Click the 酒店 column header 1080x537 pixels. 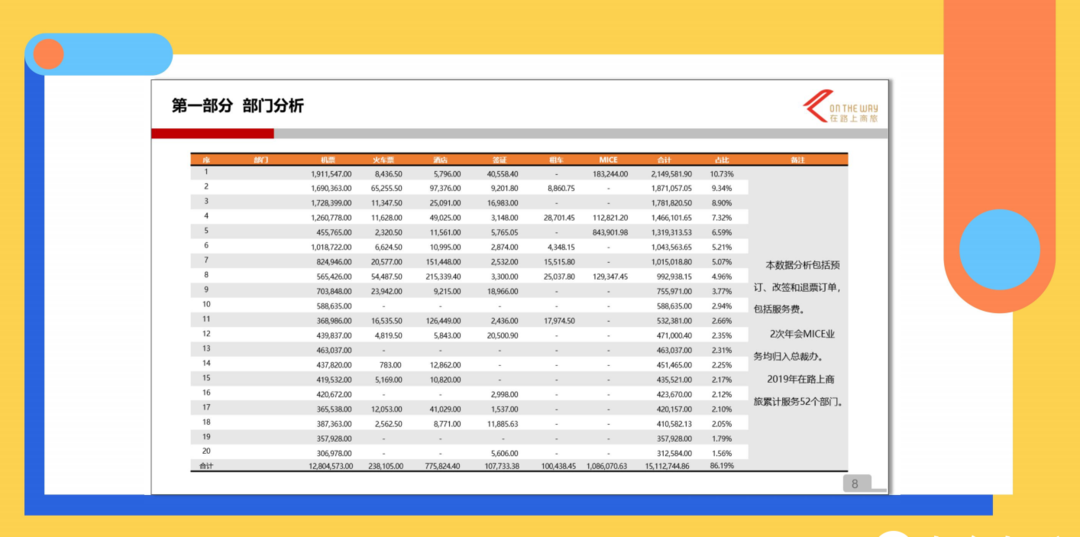click(x=441, y=159)
